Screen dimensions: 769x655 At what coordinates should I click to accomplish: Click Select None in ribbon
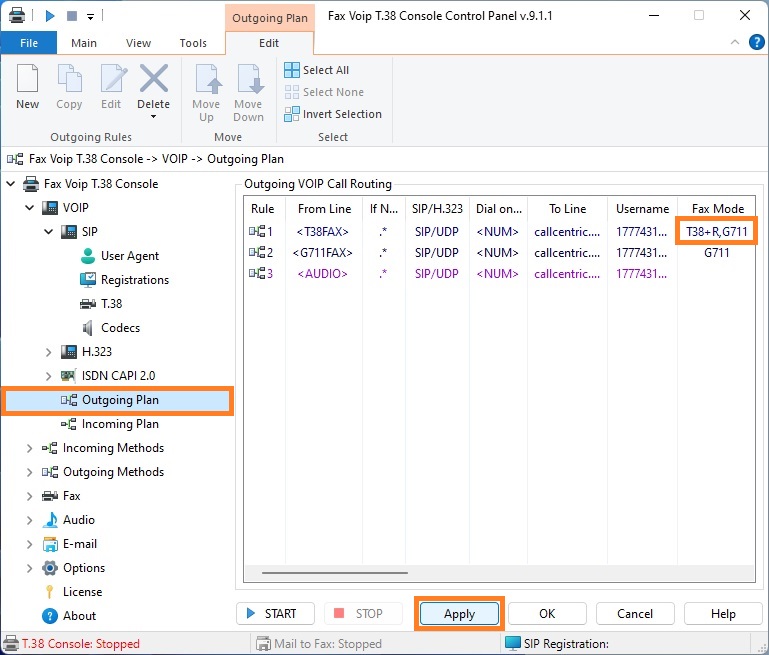tap(324, 92)
